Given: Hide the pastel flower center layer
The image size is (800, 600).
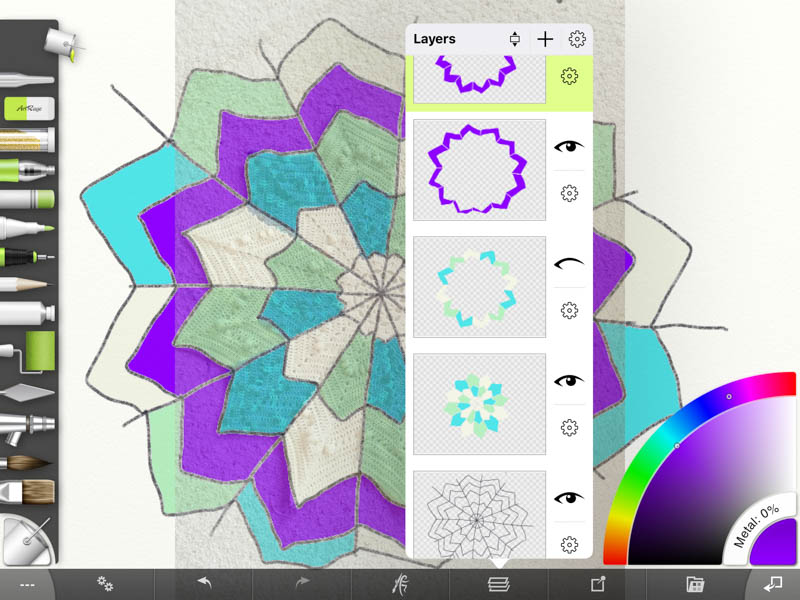Looking at the screenshot, I should point(569,381).
